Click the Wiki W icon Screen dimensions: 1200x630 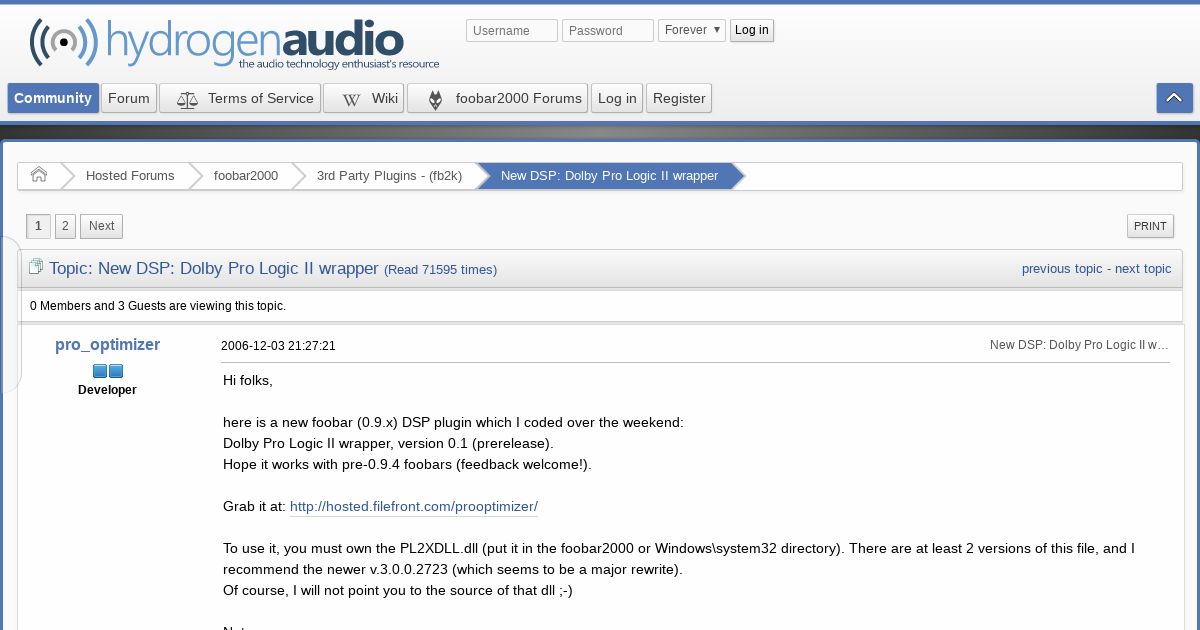[351, 99]
